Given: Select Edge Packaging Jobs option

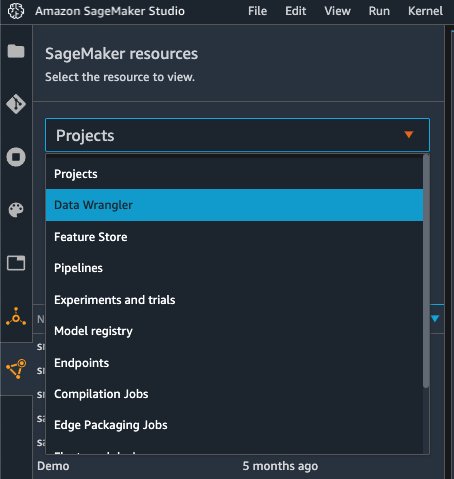Looking at the screenshot, I should point(234,425).
